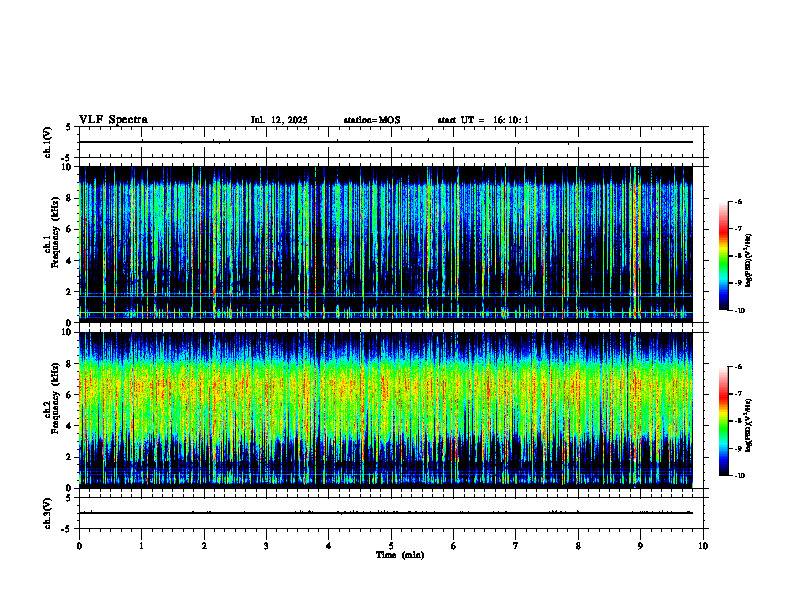Screen dimensions: 792x612
Task: Click time-axis tick label "1"
Action: 141,546
